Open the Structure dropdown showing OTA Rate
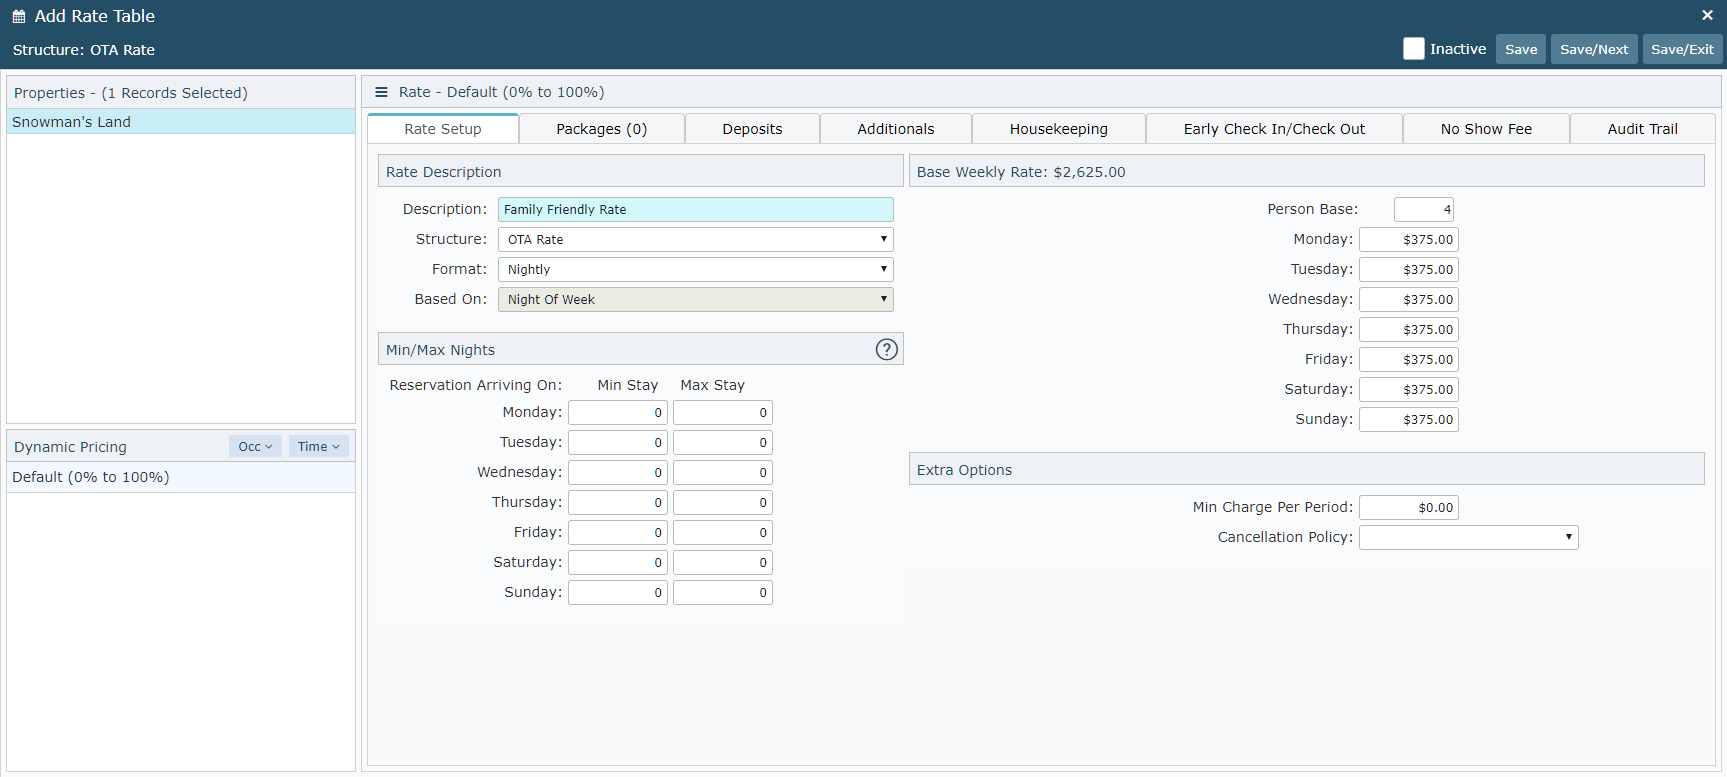The image size is (1727, 777). pyautogui.click(x=695, y=239)
